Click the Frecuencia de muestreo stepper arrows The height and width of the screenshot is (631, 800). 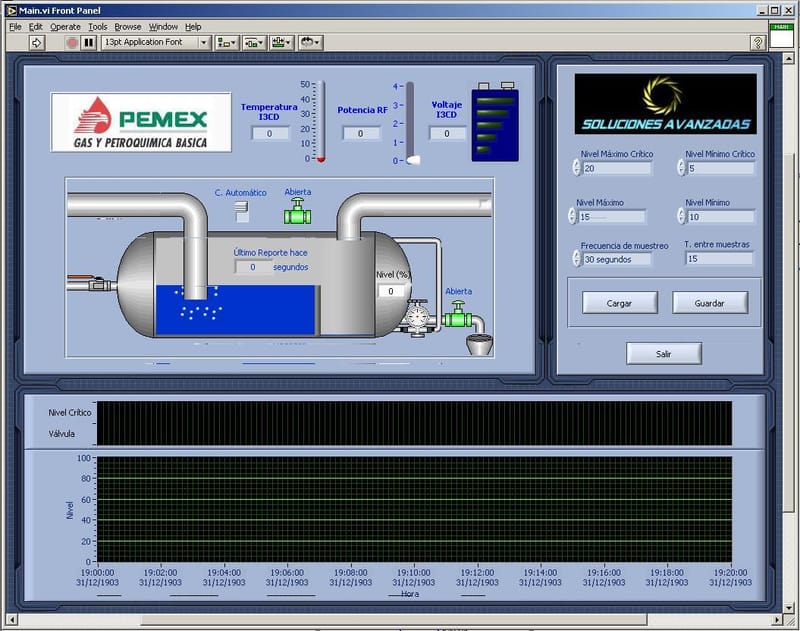coord(577,258)
